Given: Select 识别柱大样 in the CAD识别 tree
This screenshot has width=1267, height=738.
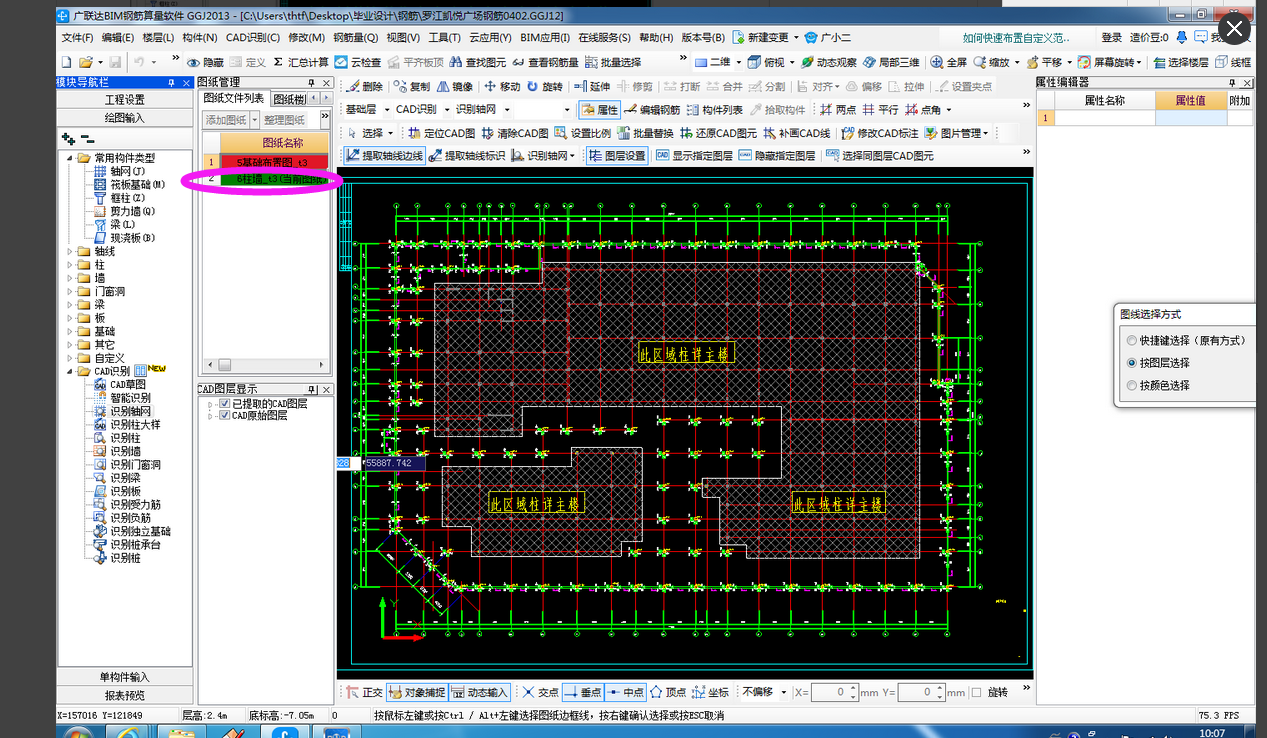Looking at the screenshot, I should (x=135, y=425).
